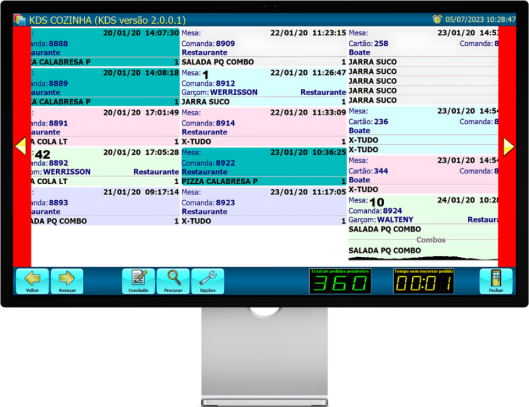Screen dimensions: 529x407
Task: Click the timestamp 23/01/20 10:36:25
Action: (308, 153)
